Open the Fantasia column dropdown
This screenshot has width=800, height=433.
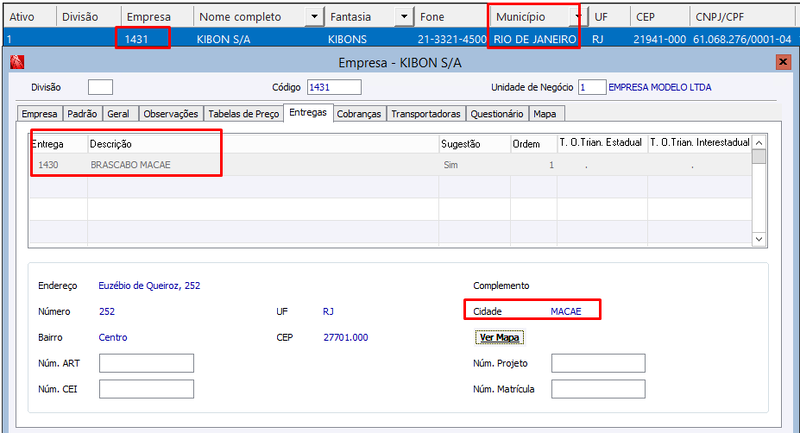coord(404,17)
